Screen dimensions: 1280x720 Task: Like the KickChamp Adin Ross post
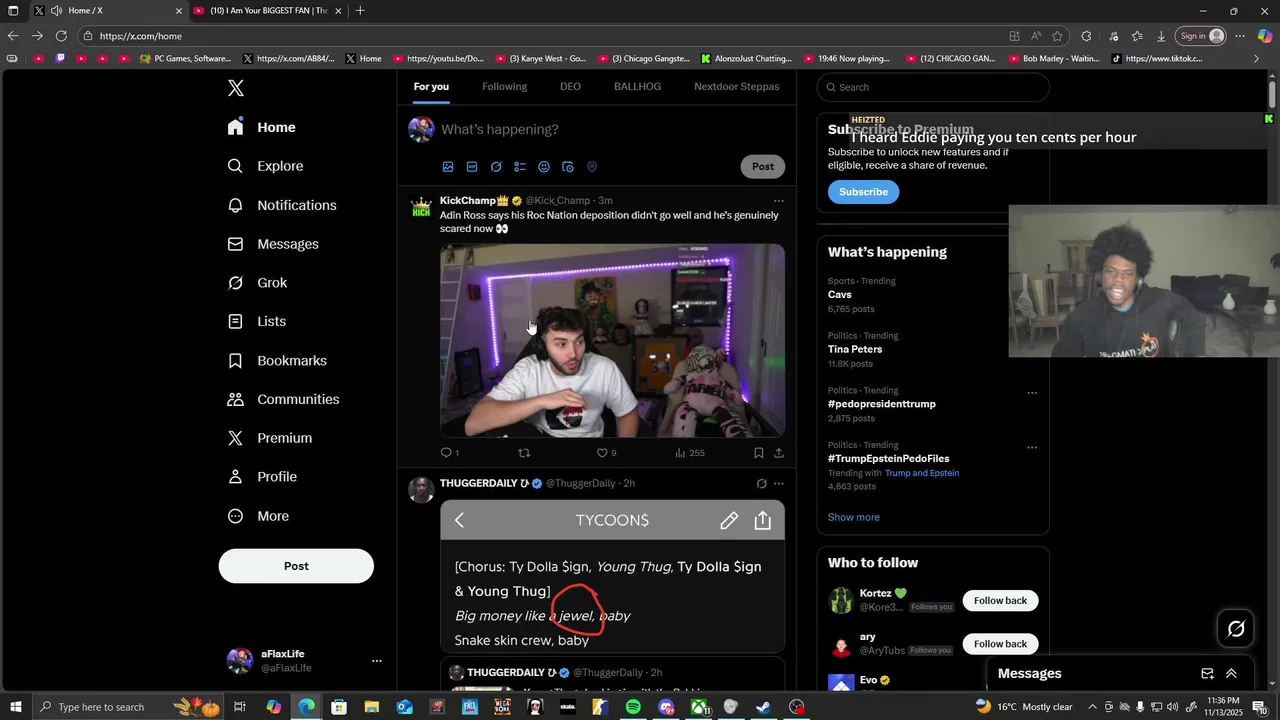[606, 453]
